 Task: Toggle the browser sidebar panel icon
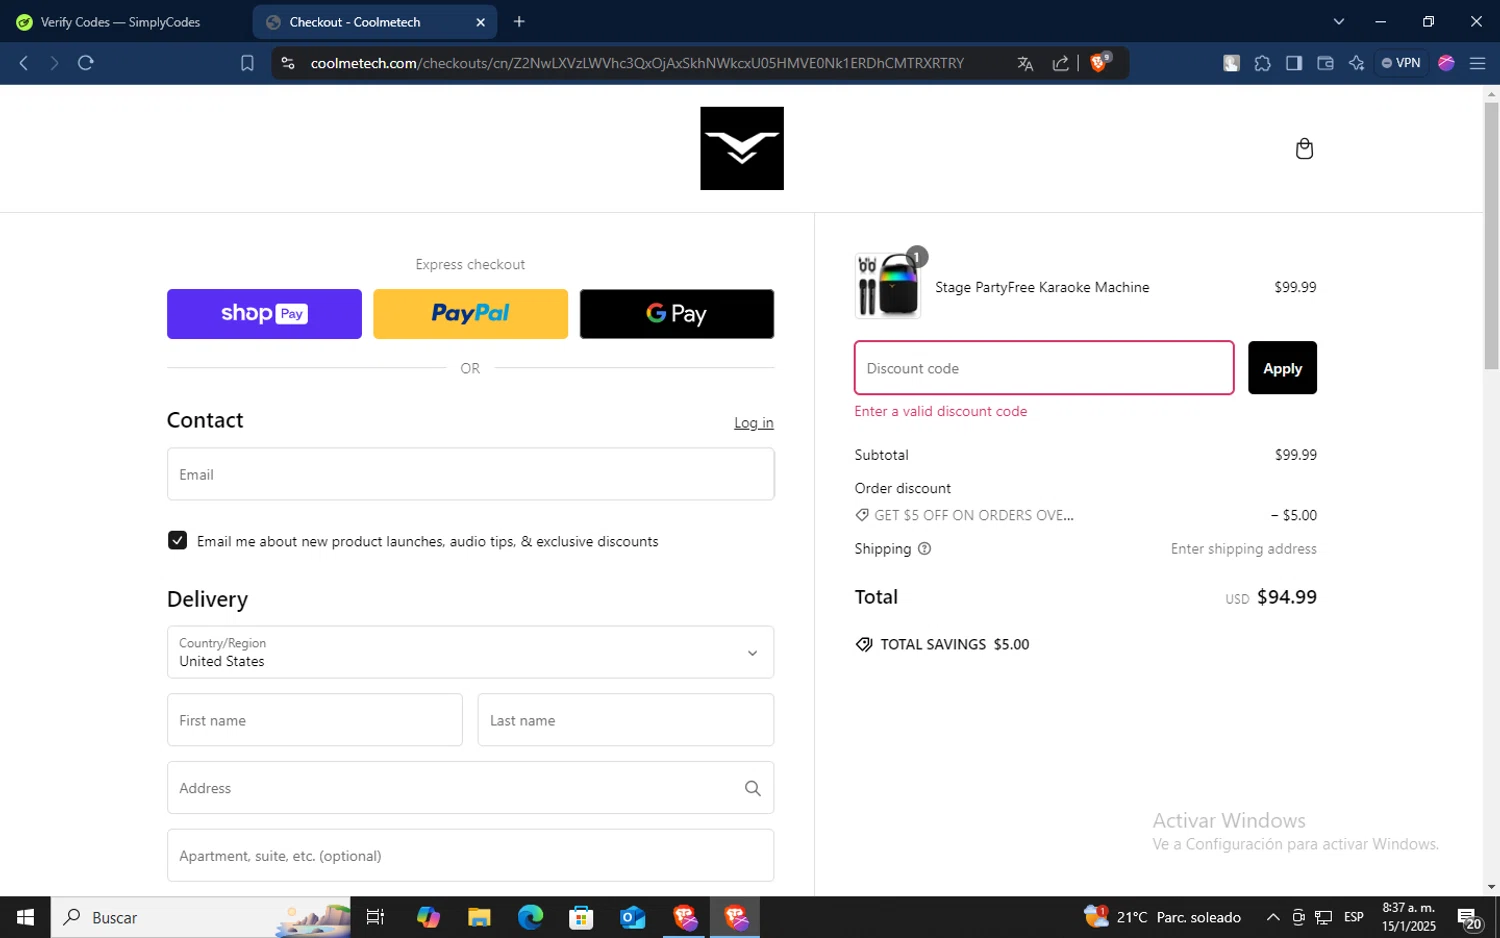click(1293, 63)
